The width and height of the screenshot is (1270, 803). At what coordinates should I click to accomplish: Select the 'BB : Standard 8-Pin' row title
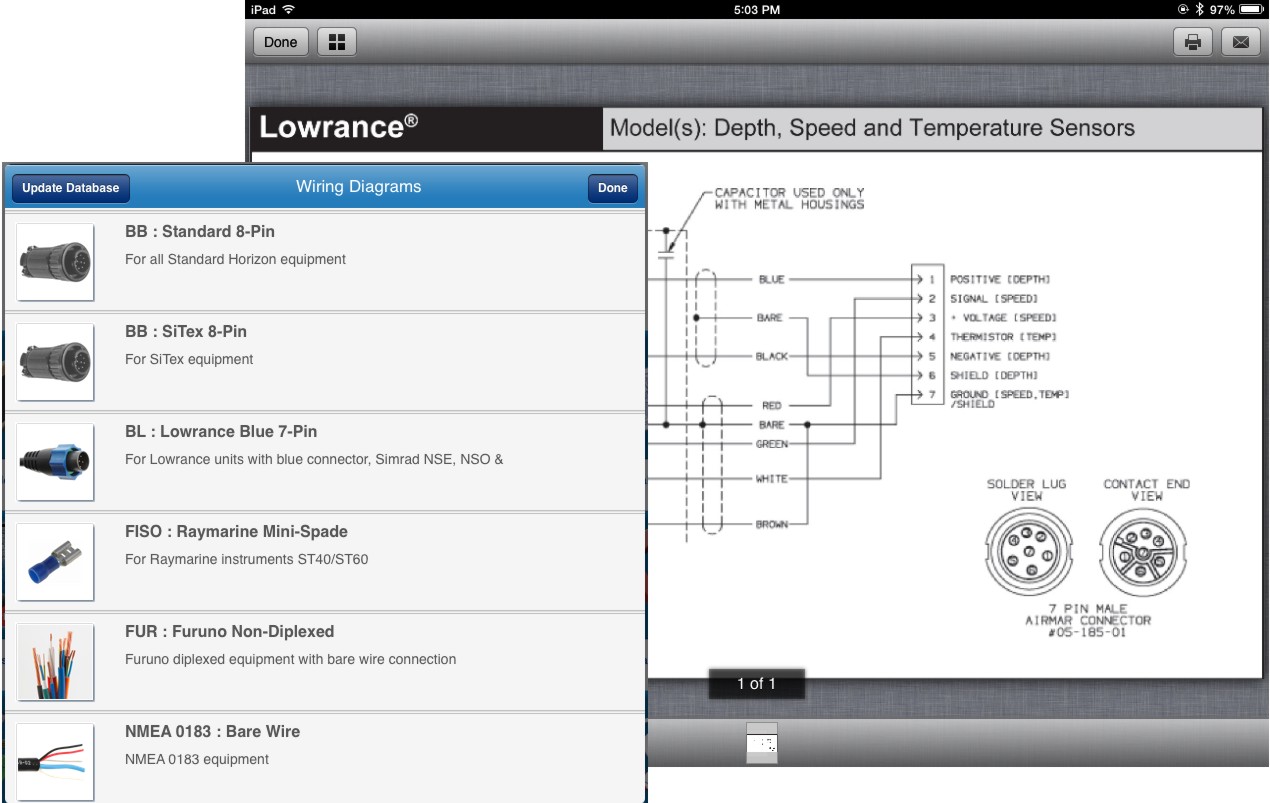pos(200,232)
